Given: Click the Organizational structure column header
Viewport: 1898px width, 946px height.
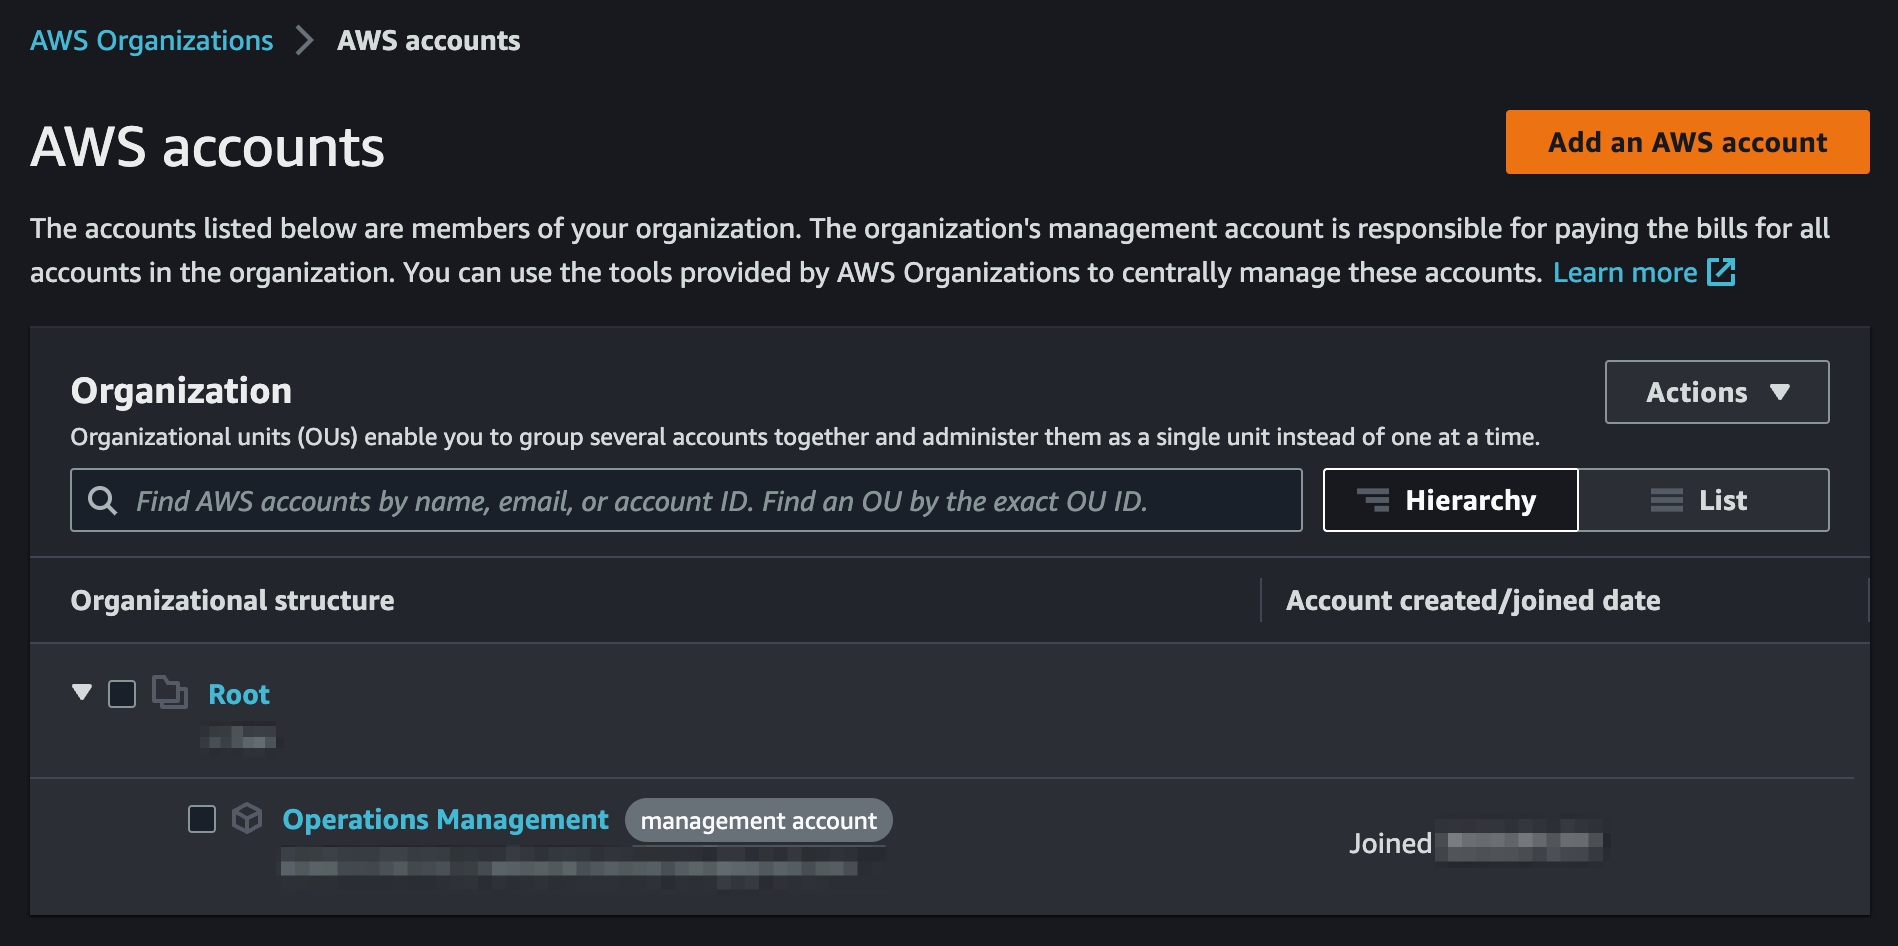Looking at the screenshot, I should tap(232, 600).
